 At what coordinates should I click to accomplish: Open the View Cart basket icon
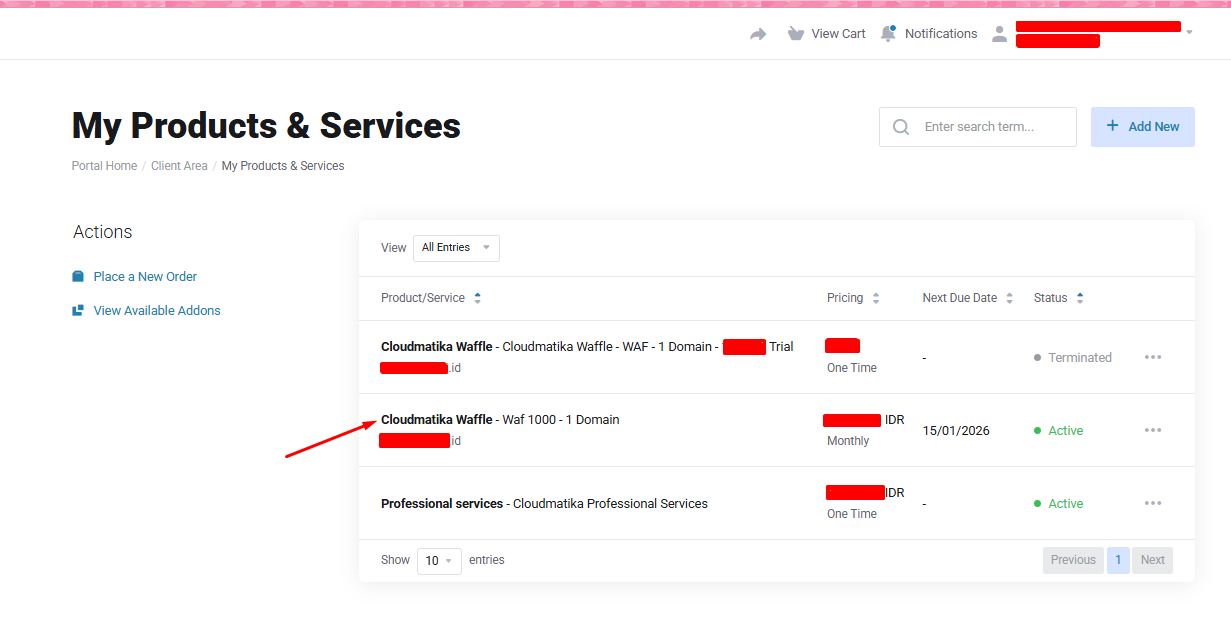click(x=796, y=34)
